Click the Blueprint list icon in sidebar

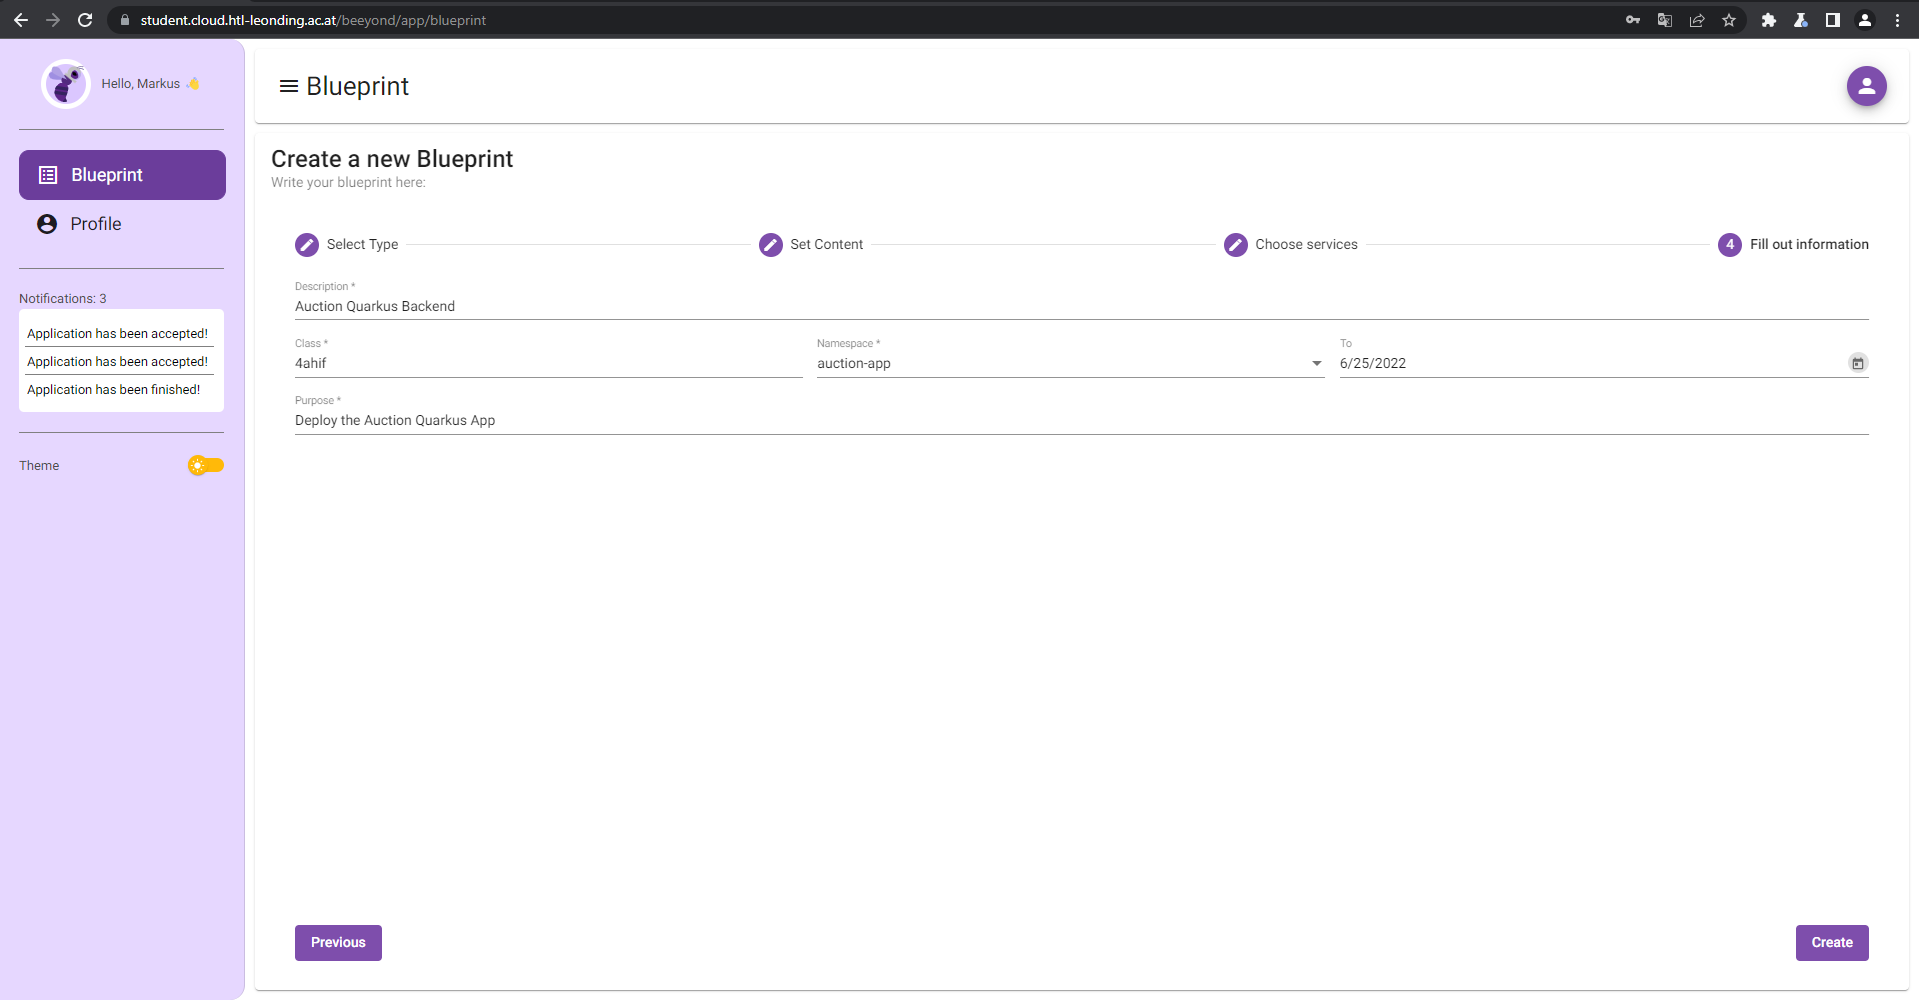tap(48, 175)
